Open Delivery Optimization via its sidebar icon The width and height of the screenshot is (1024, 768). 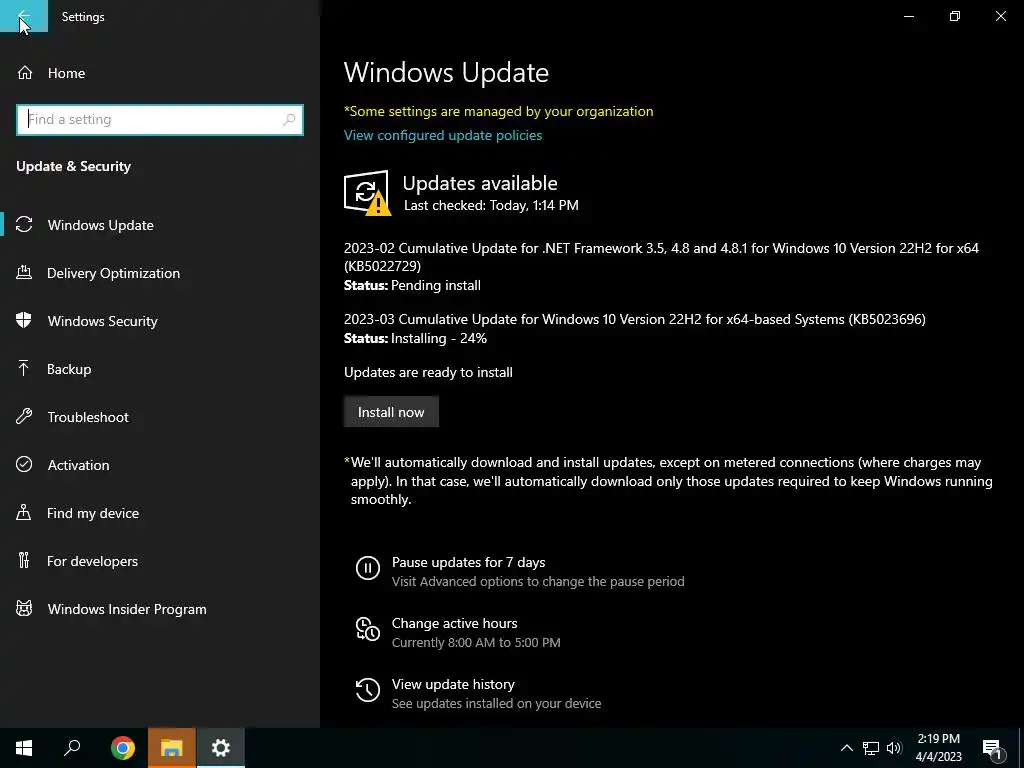tap(24, 273)
